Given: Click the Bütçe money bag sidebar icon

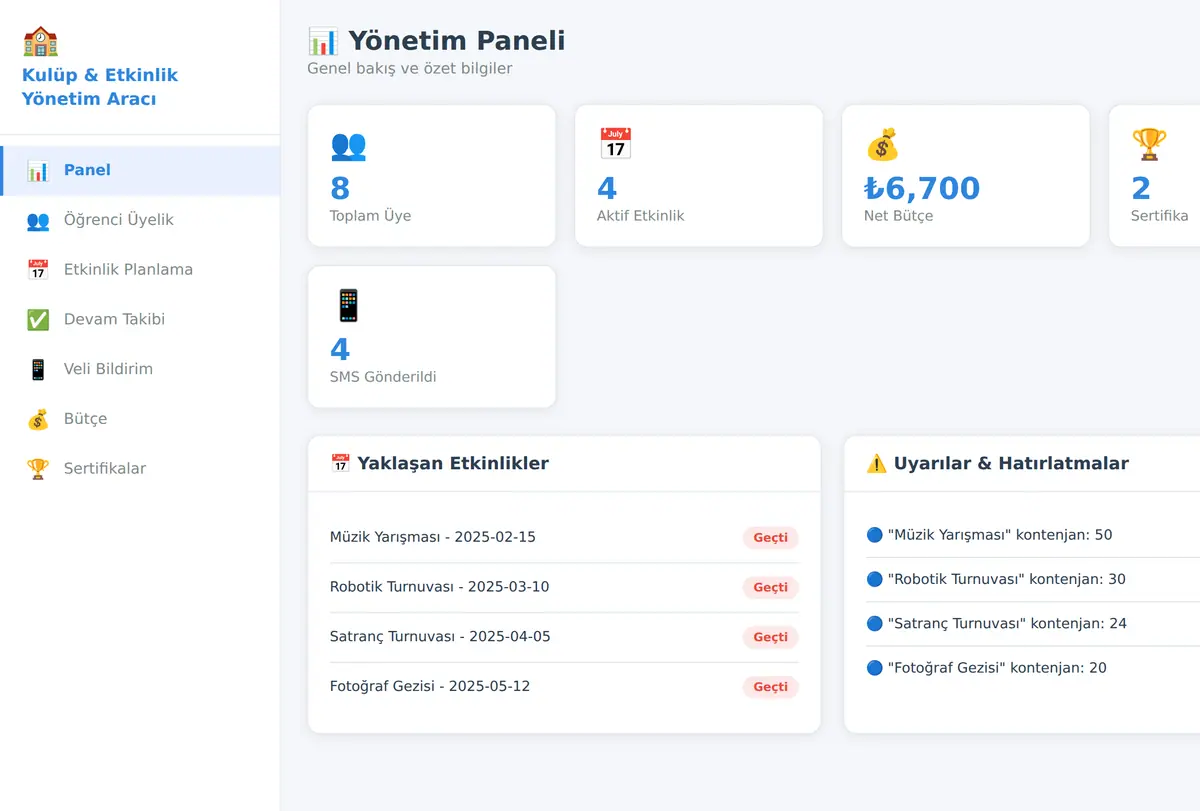Looking at the screenshot, I should coord(38,419).
